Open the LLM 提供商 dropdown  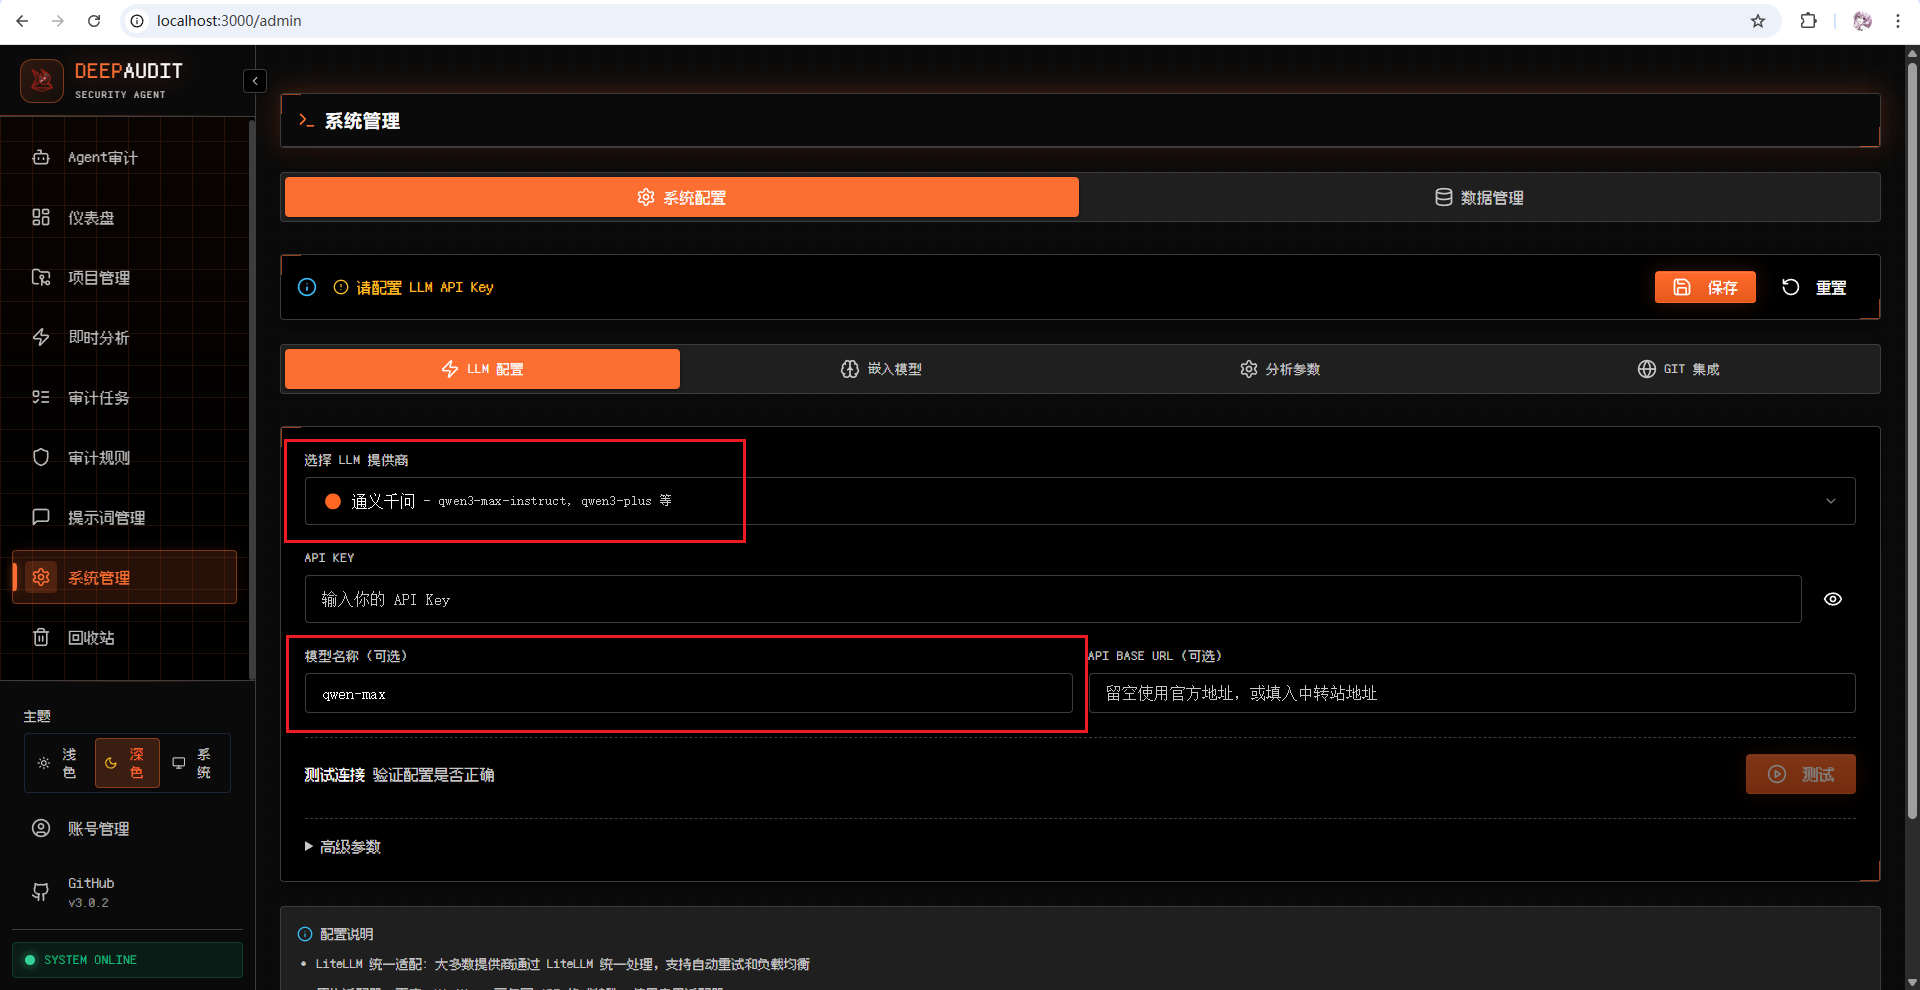(1080, 501)
